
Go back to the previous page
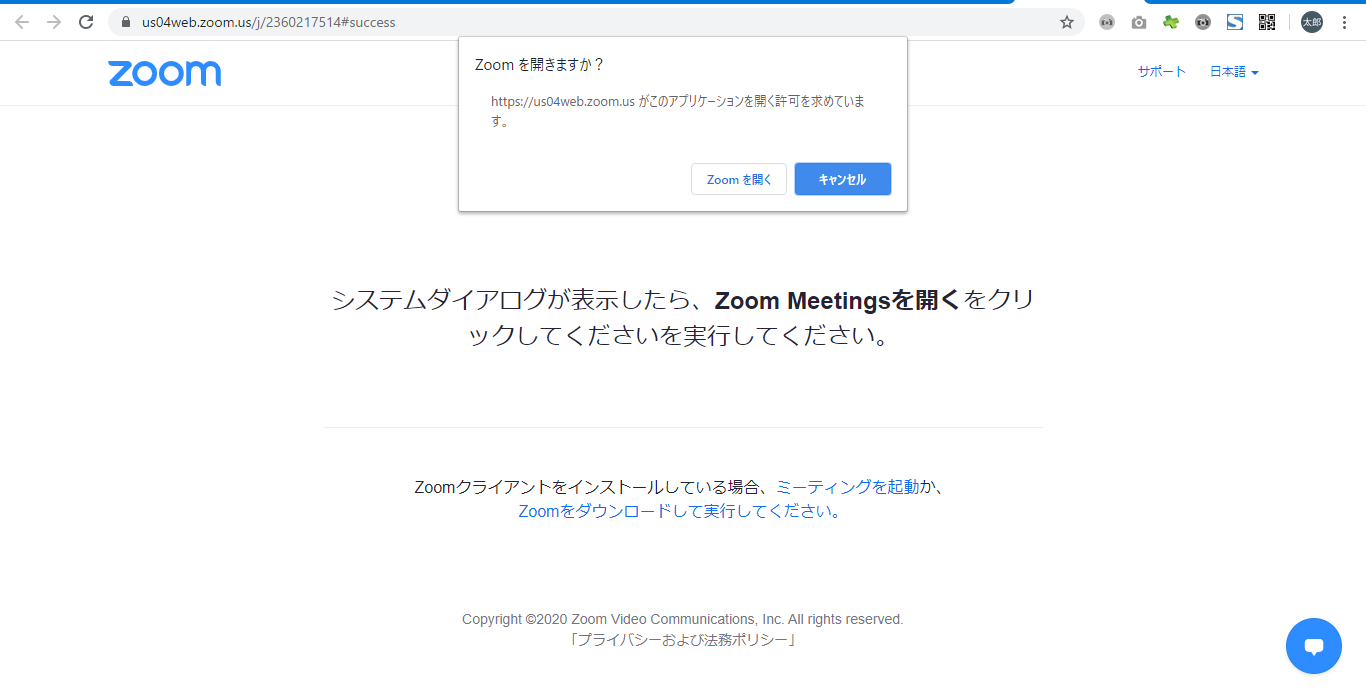point(22,22)
